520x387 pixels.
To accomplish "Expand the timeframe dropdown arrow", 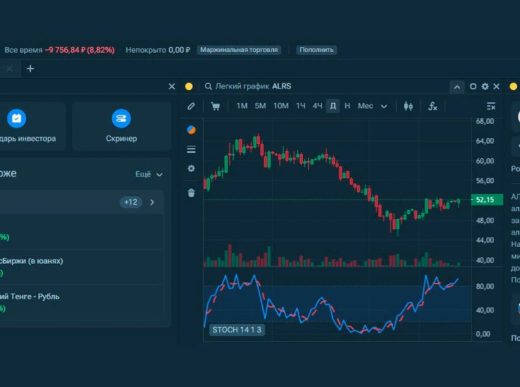I will (x=384, y=107).
